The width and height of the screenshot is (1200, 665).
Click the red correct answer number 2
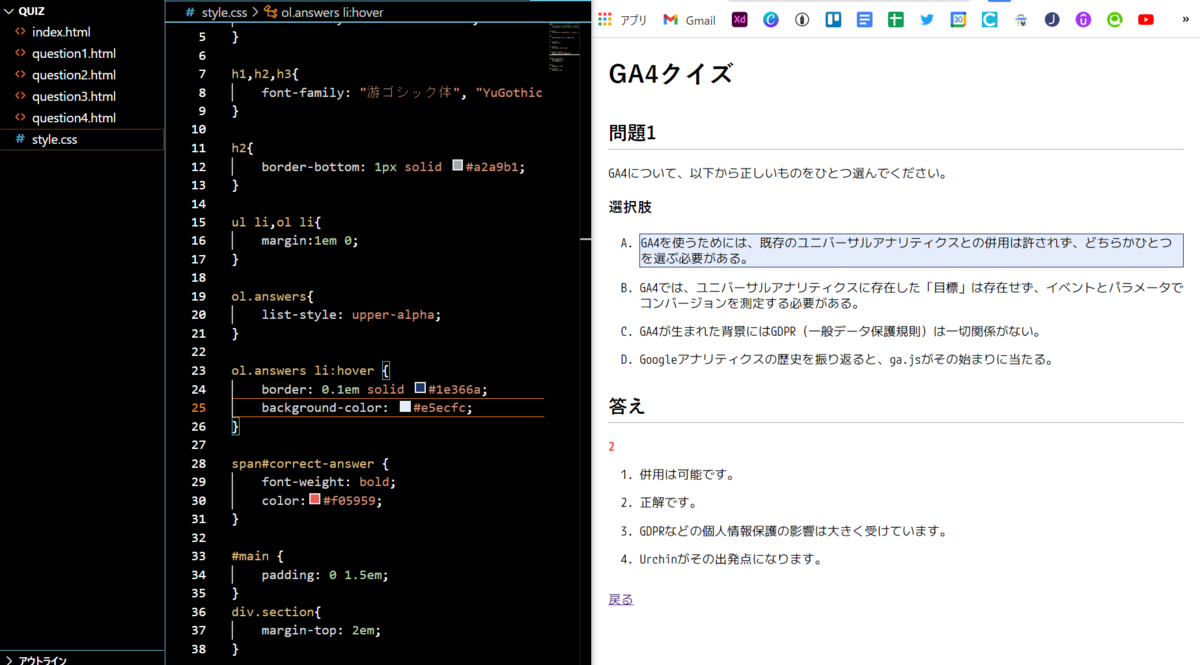pyautogui.click(x=611, y=446)
